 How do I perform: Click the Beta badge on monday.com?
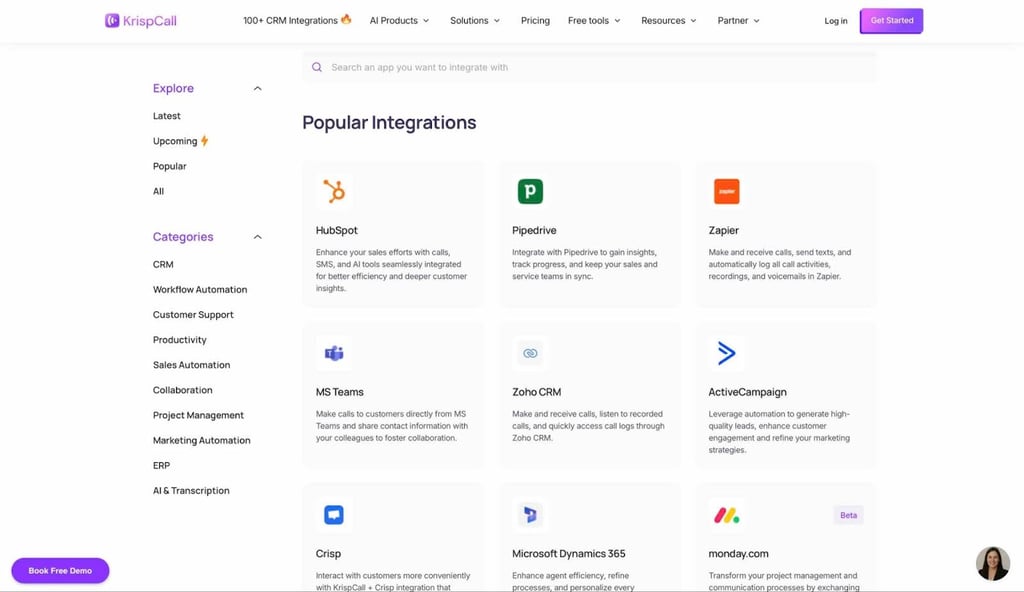point(848,515)
